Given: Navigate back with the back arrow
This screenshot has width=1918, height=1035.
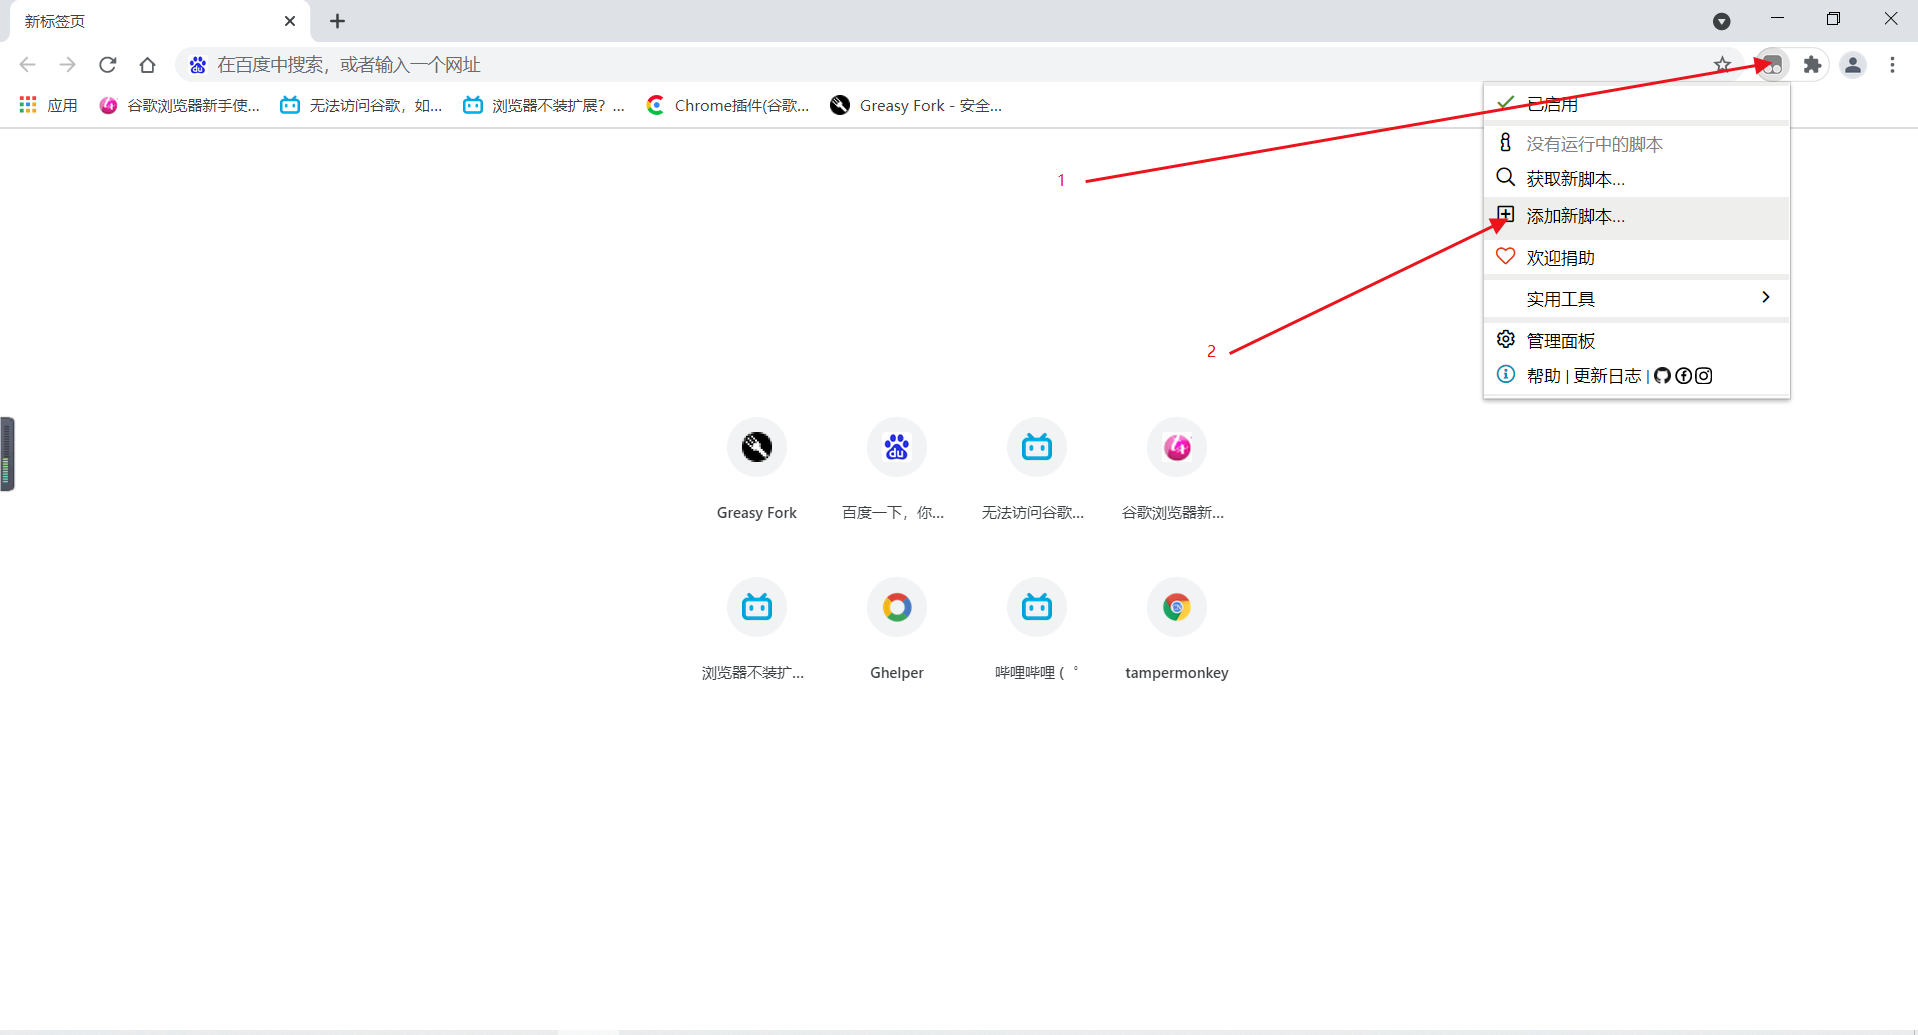Looking at the screenshot, I should click(x=27, y=65).
